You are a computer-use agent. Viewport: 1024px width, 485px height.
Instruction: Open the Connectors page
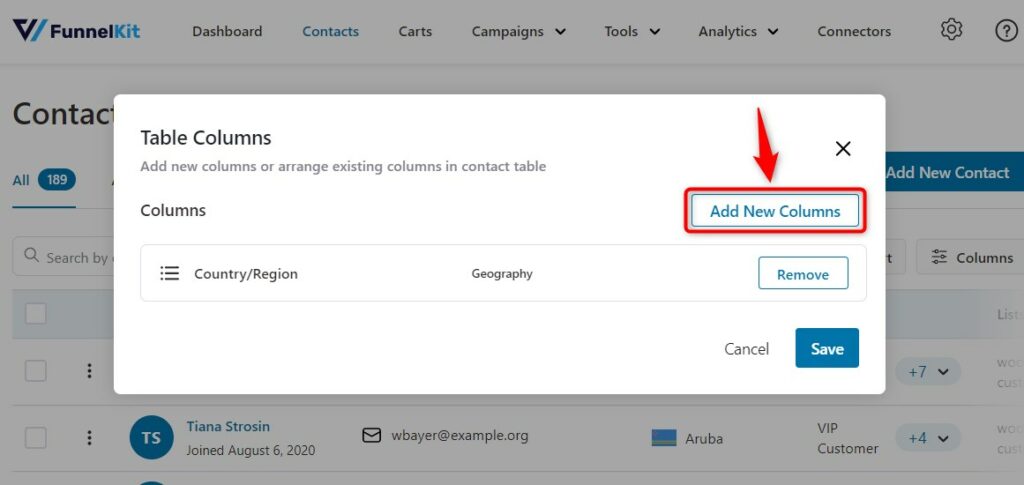(x=854, y=31)
